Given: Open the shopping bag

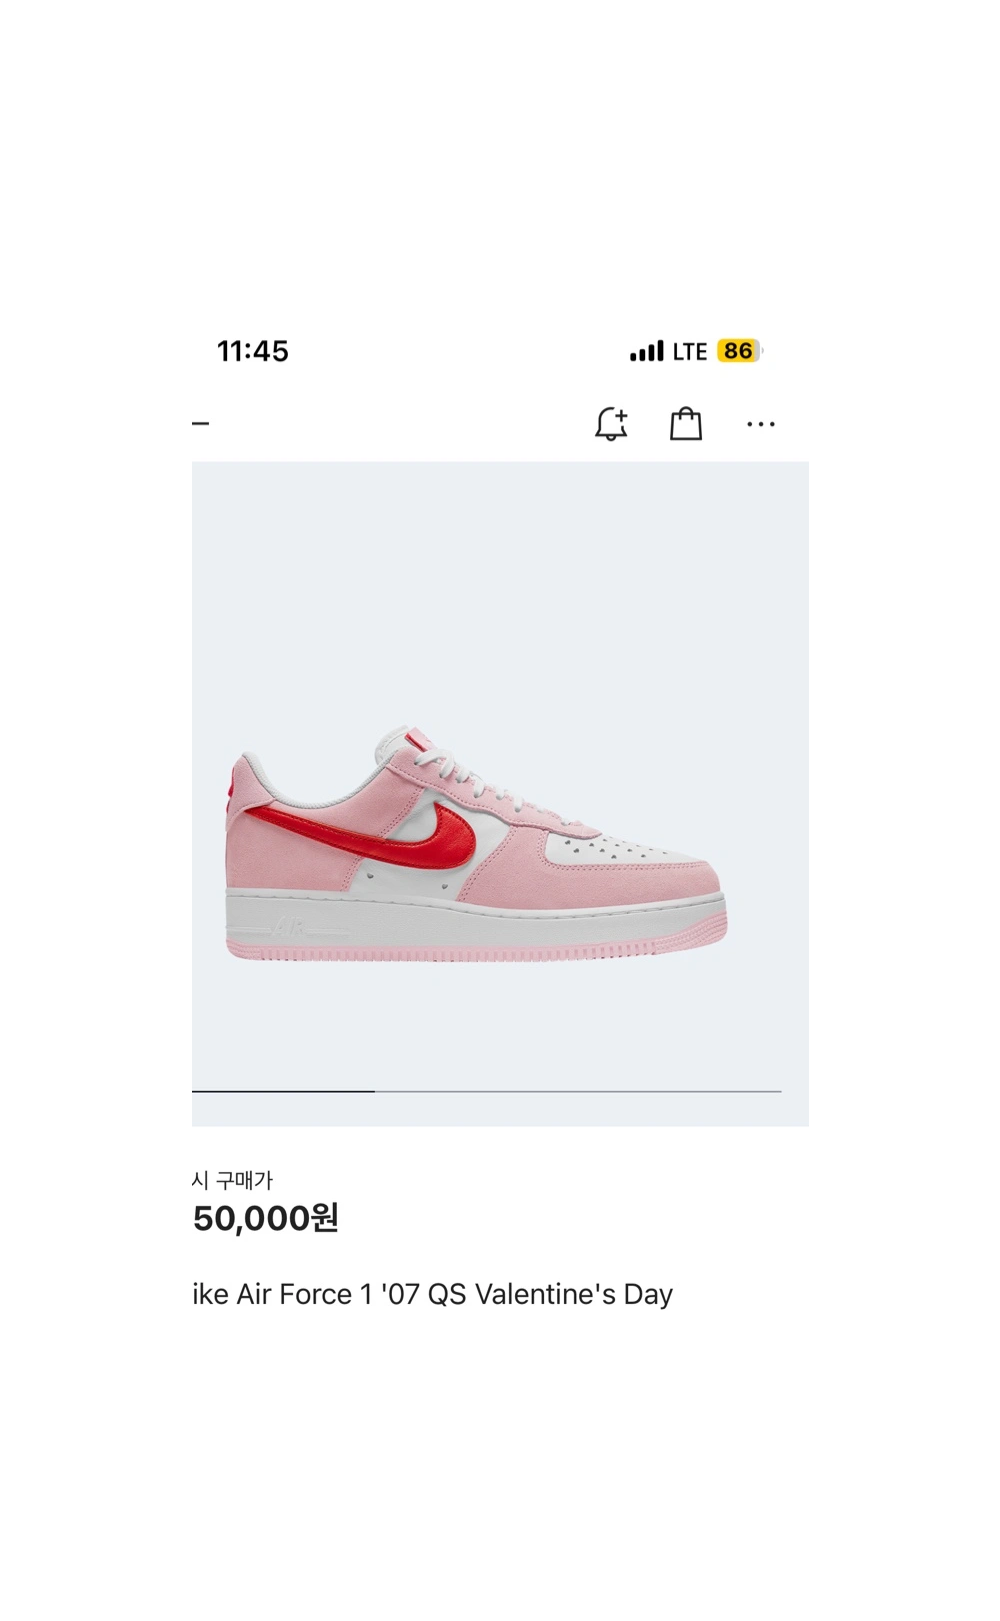Looking at the screenshot, I should [x=686, y=424].
